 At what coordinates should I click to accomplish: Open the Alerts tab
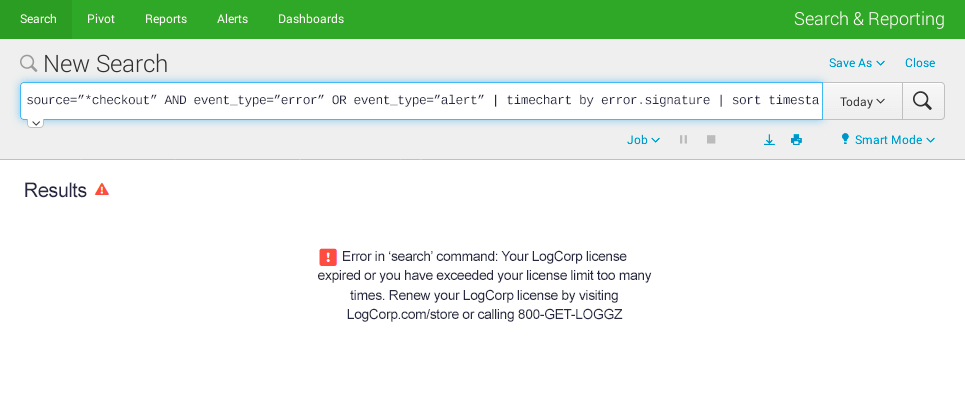click(233, 19)
